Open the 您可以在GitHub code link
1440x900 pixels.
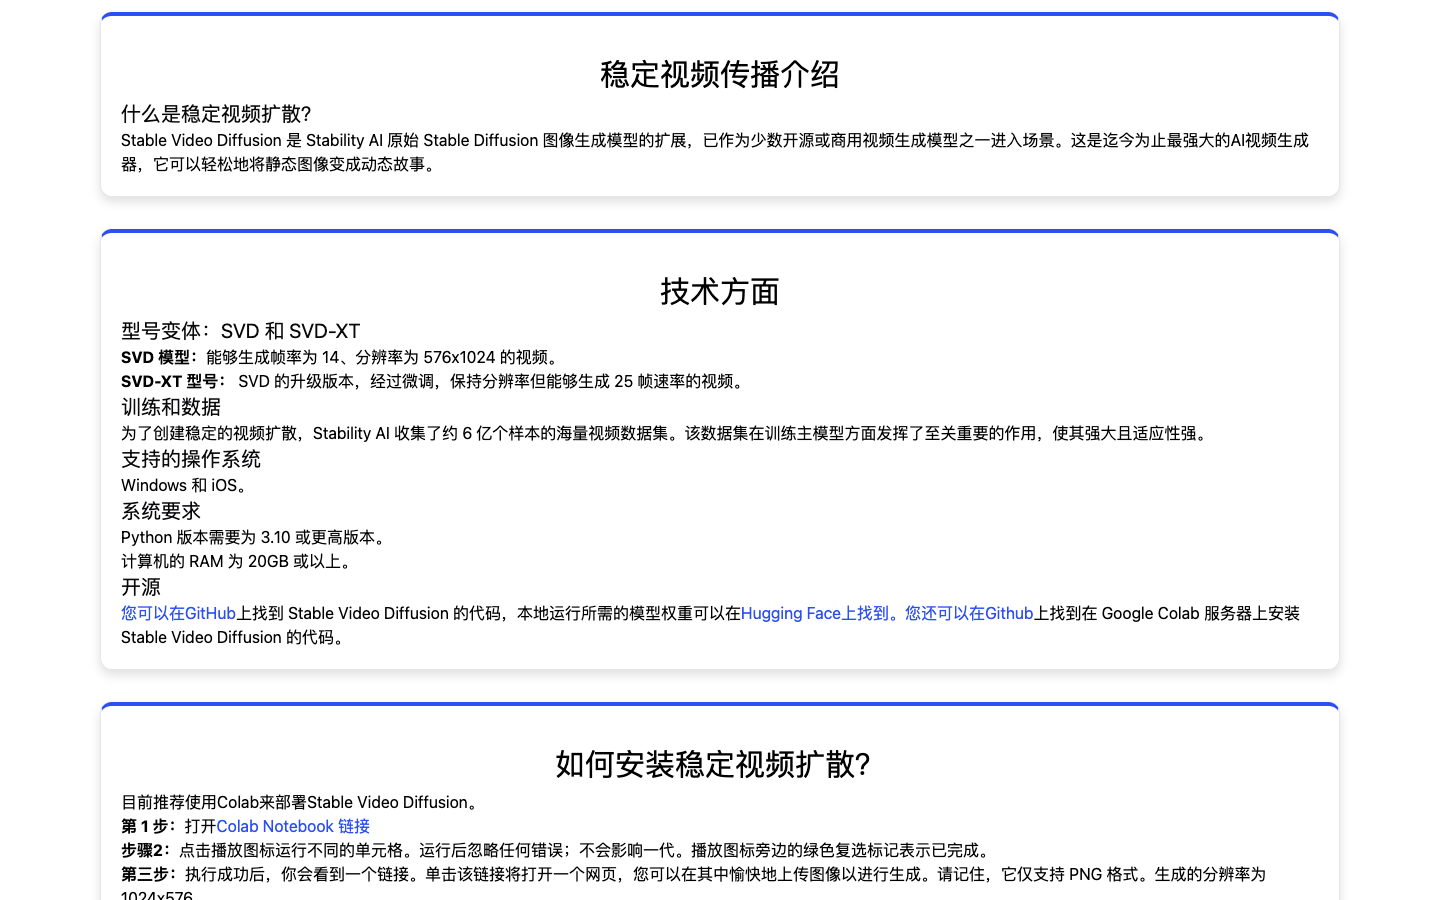point(178,613)
